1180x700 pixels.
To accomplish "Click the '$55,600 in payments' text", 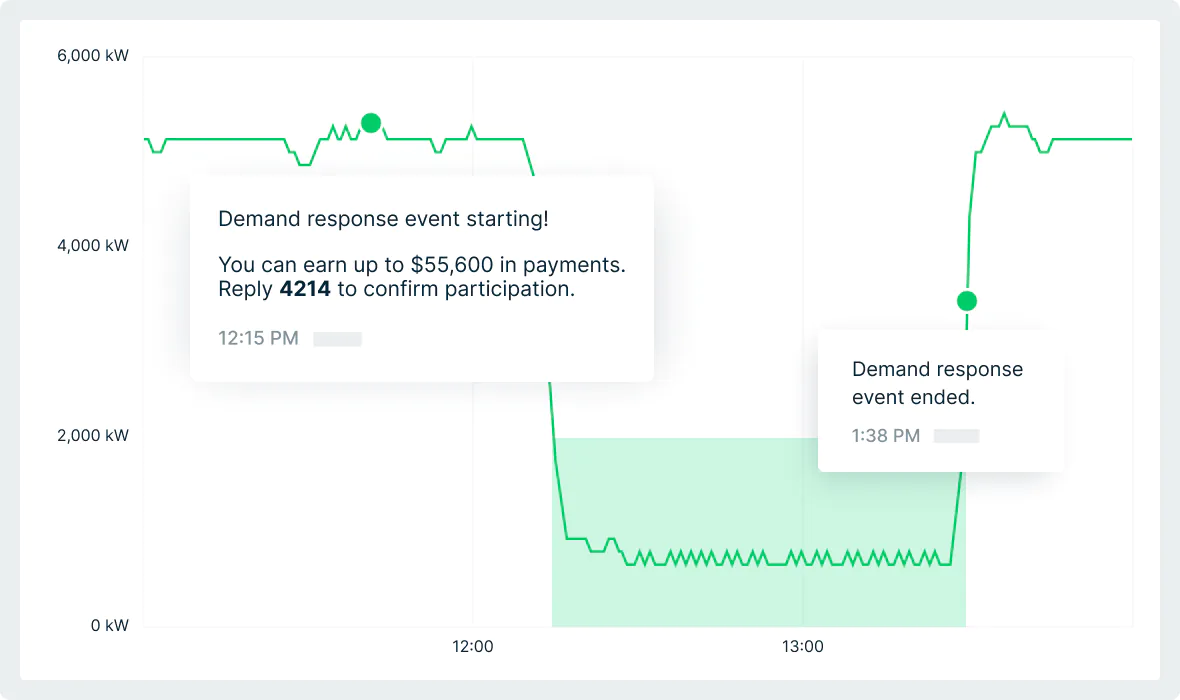I will [x=516, y=265].
